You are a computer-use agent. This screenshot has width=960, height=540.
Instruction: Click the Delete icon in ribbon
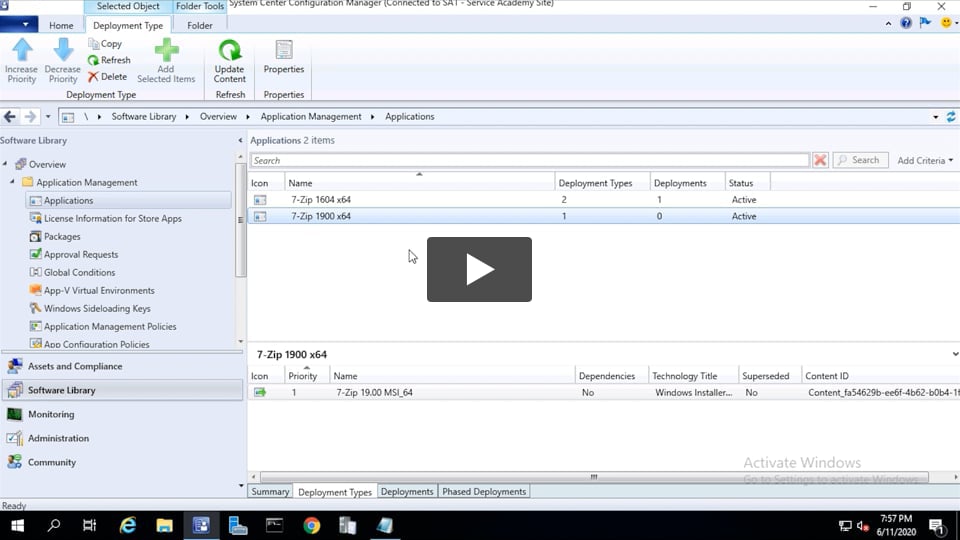tap(94, 77)
